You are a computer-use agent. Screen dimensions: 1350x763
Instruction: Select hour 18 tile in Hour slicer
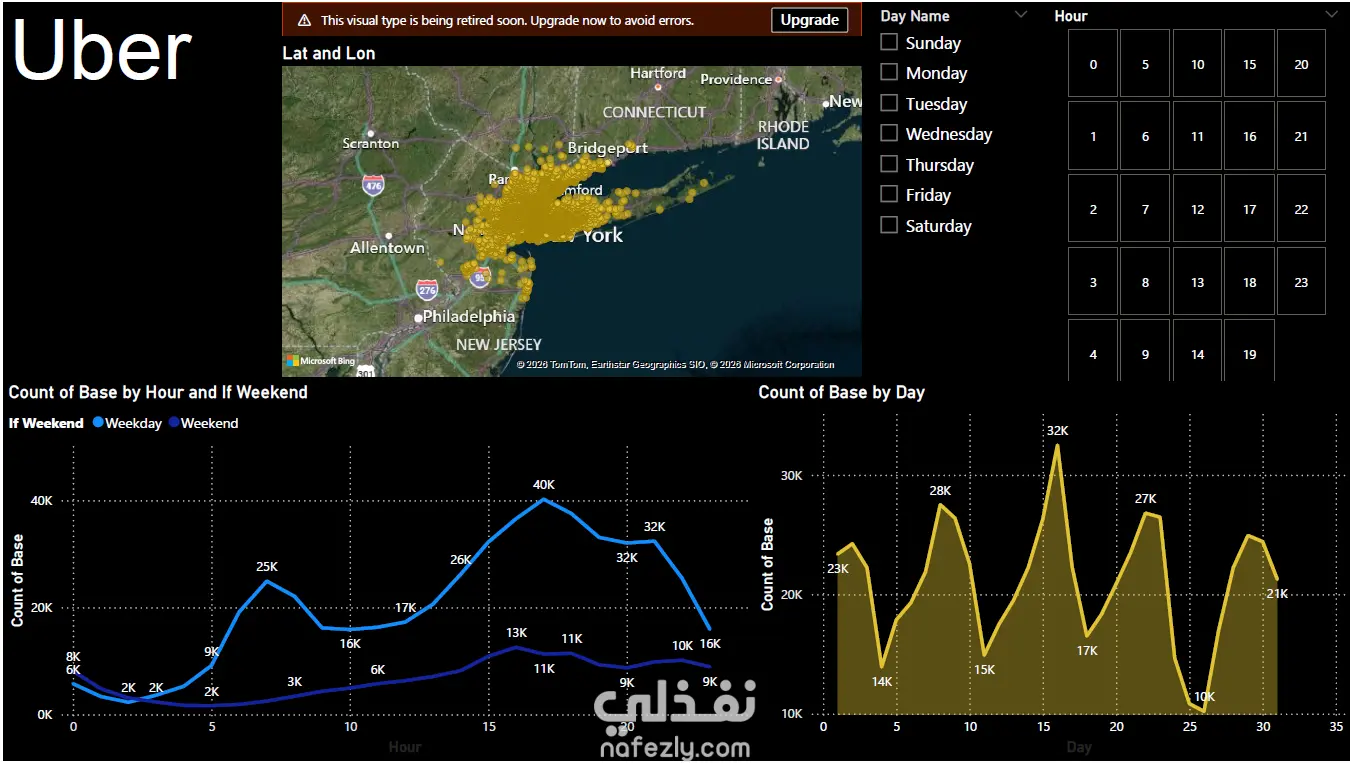[x=1249, y=282]
